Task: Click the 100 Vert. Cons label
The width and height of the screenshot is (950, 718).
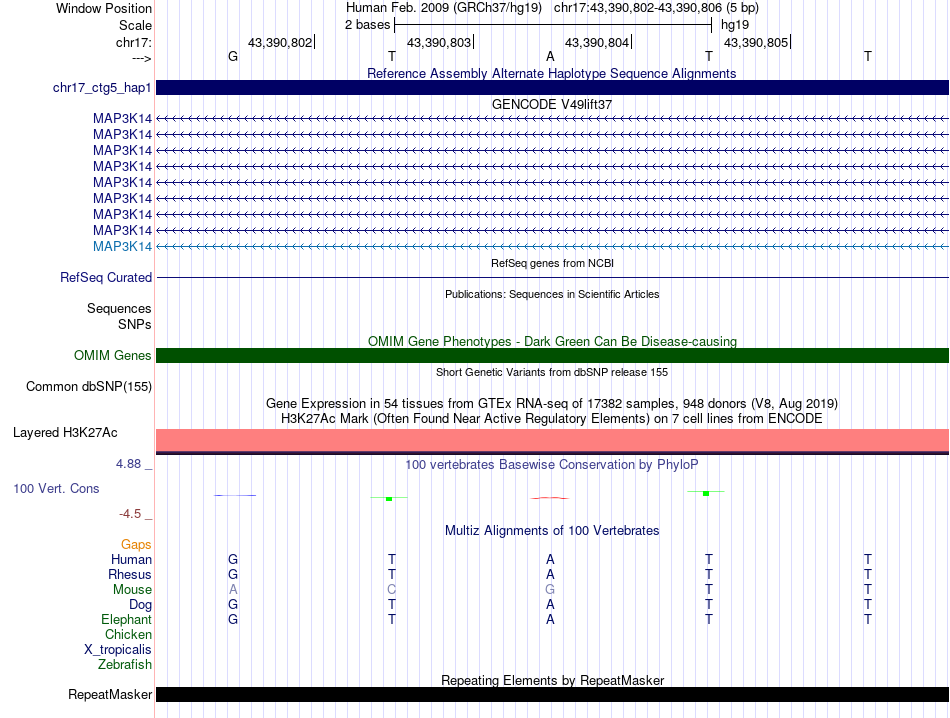Action: pos(56,488)
